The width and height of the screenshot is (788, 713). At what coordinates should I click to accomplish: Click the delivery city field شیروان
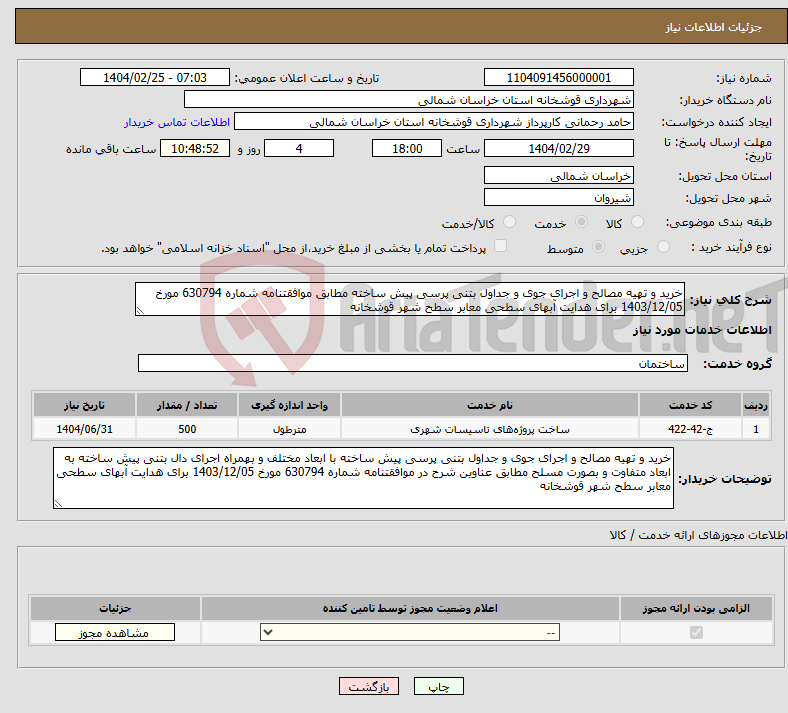(x=558, y=197)
